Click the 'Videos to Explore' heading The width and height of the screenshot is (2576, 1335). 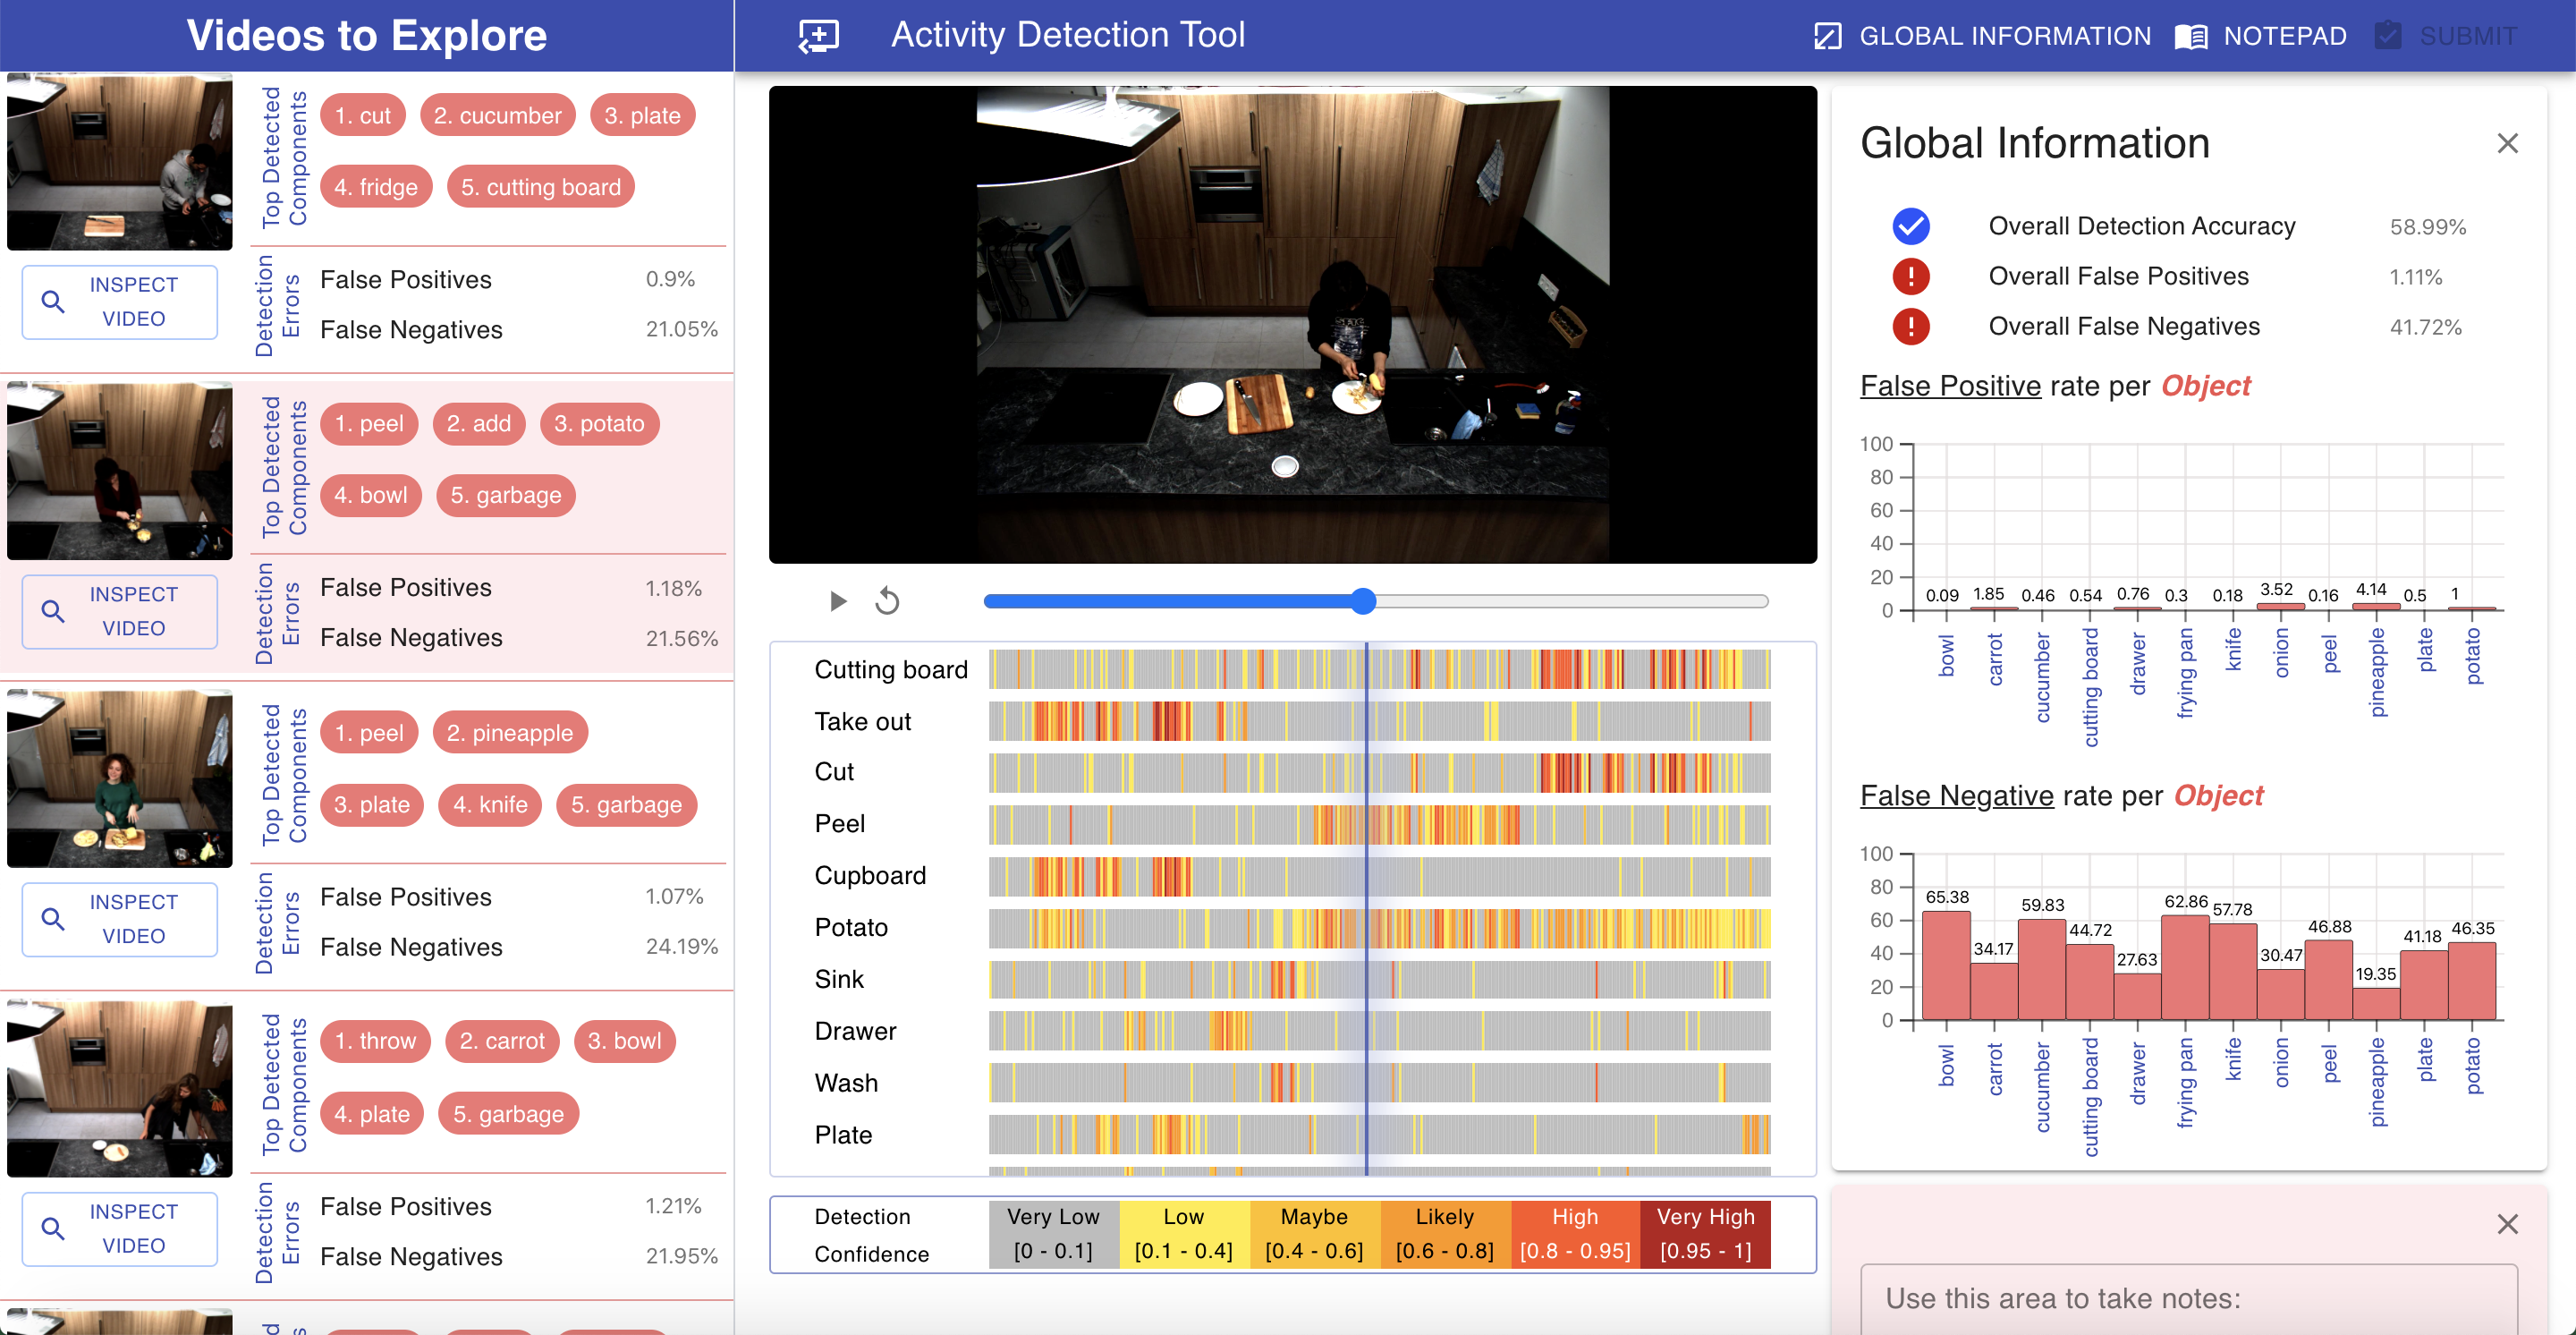click(x=367, y=36)
